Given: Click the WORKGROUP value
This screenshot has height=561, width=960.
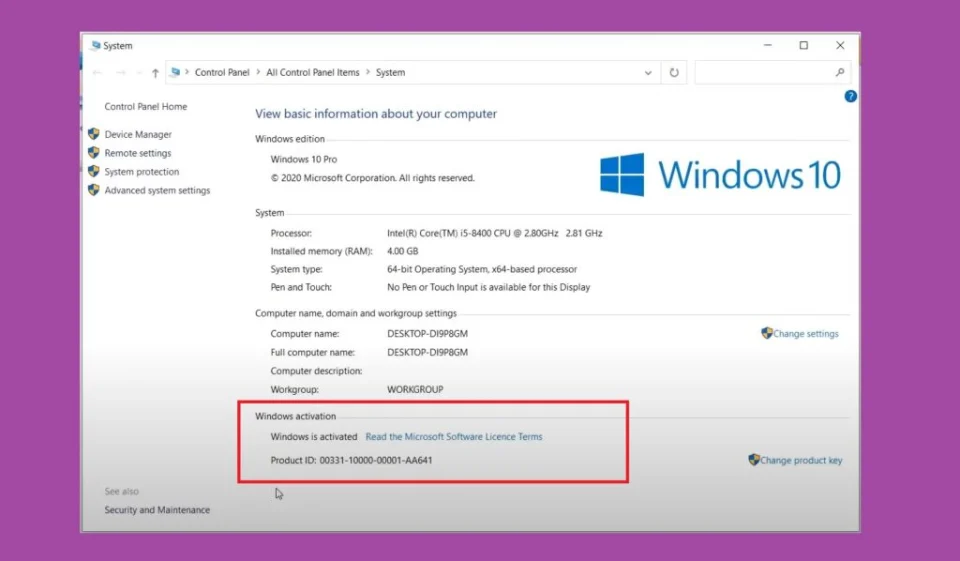Looking at the screenshot, I should [415, 390].
